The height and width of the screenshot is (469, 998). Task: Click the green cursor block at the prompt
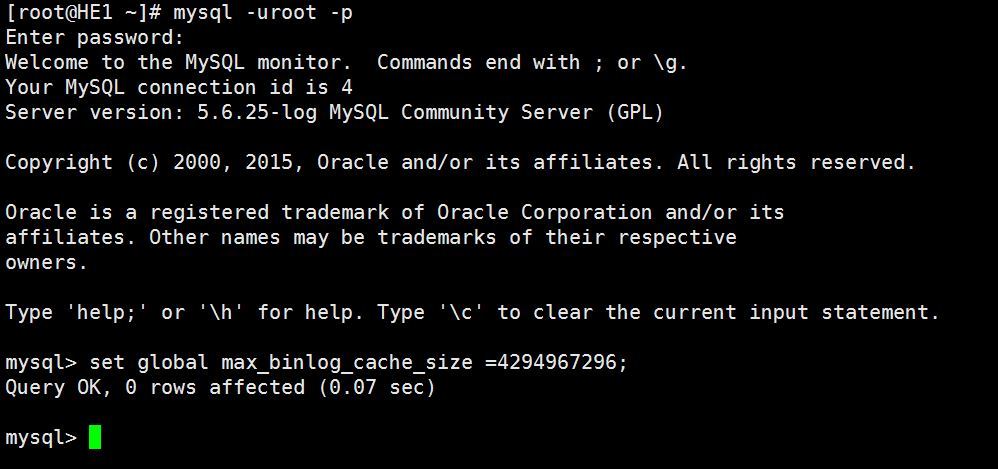[x=95, y=437]
